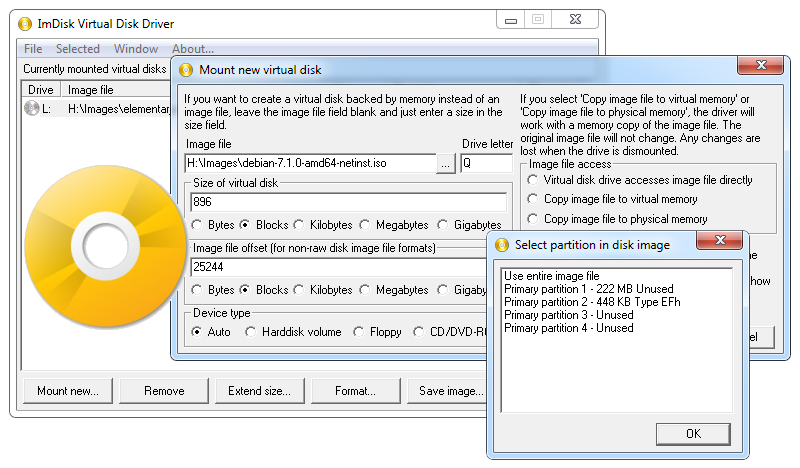Select 'Primary partition 4 - Unused' entry
This screenshot has width=800, height=468.
569,328
